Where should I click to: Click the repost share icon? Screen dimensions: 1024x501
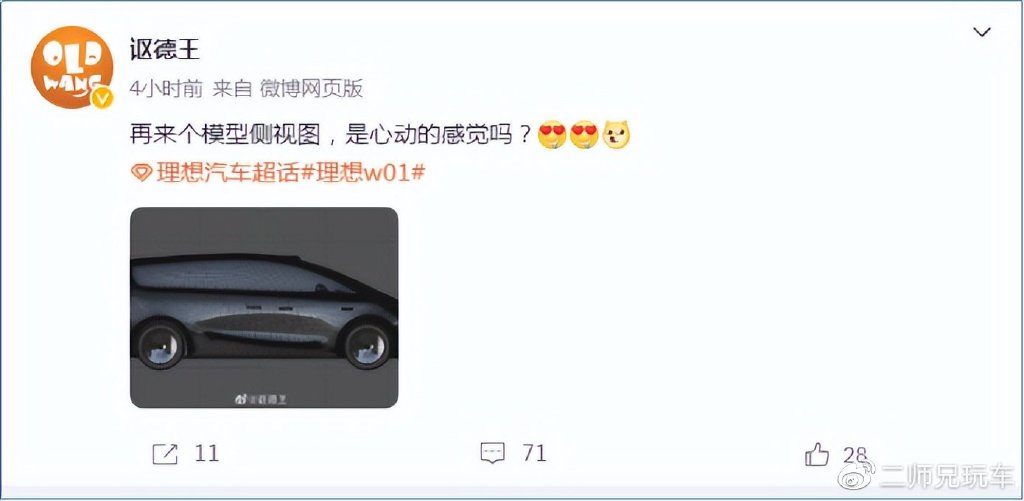pyautogui.click(x=165, y=453)
